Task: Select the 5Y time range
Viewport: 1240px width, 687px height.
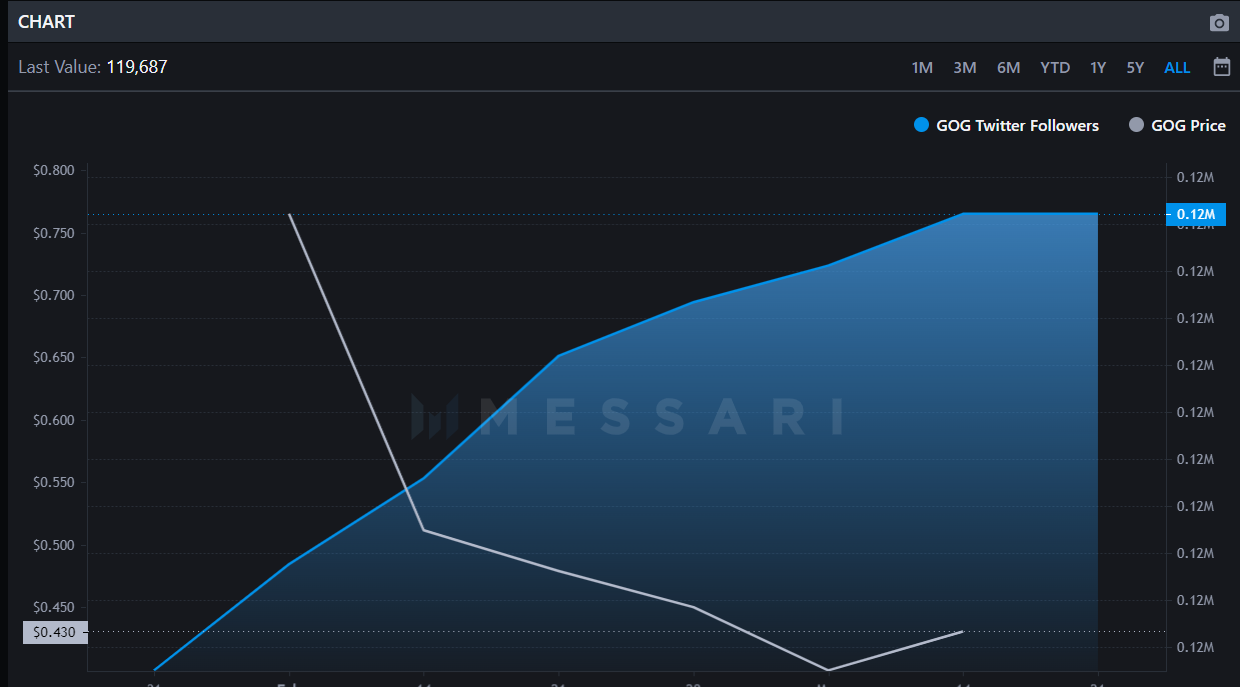Action: tap(1135, 68)
